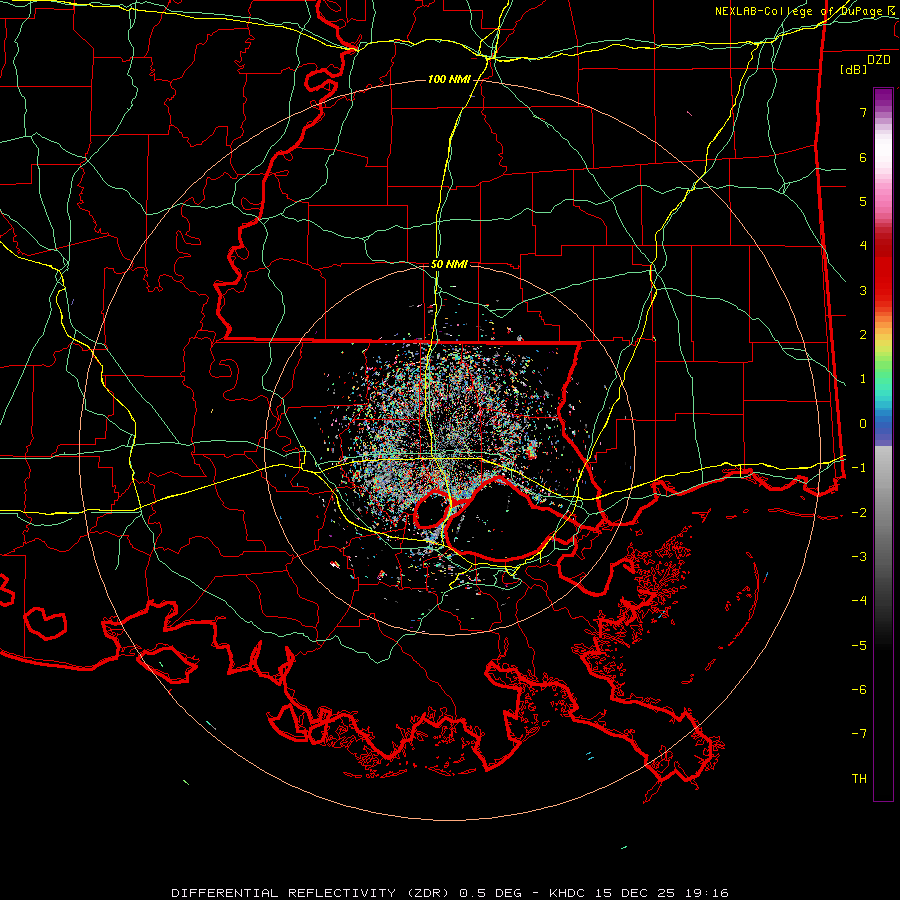Image resolution: width=900 pixels, height=900 pixels.
Task: Click the 6 value on the ZDR color scale
Action: click(863, 157)
